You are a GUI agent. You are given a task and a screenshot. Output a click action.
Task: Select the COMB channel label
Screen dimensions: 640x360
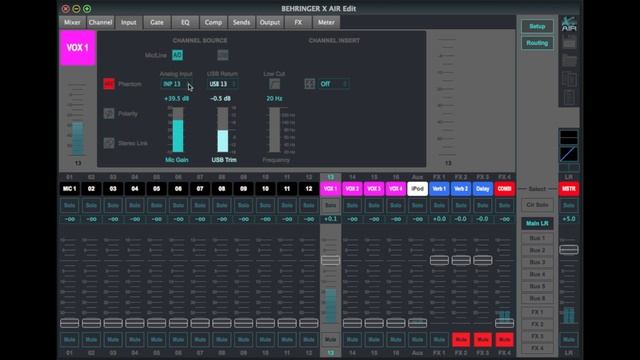click(504, 189)
